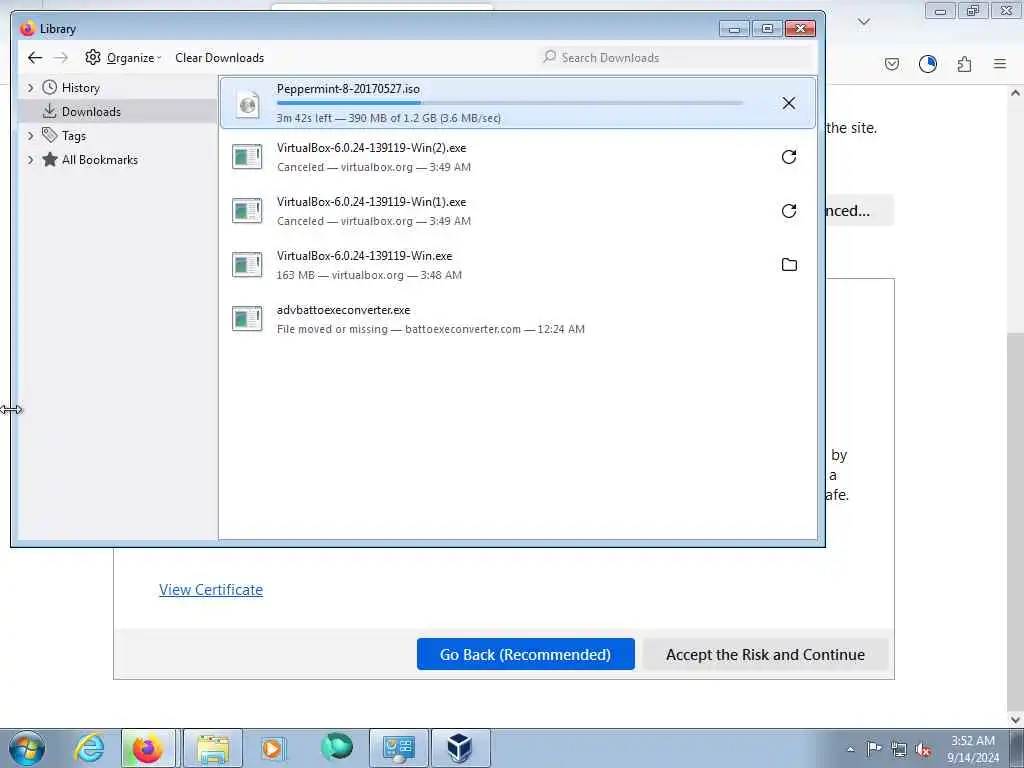This screenshot has height=768, width=1024.
Task: Select Downloads in the sidebar
Action: 91,112
